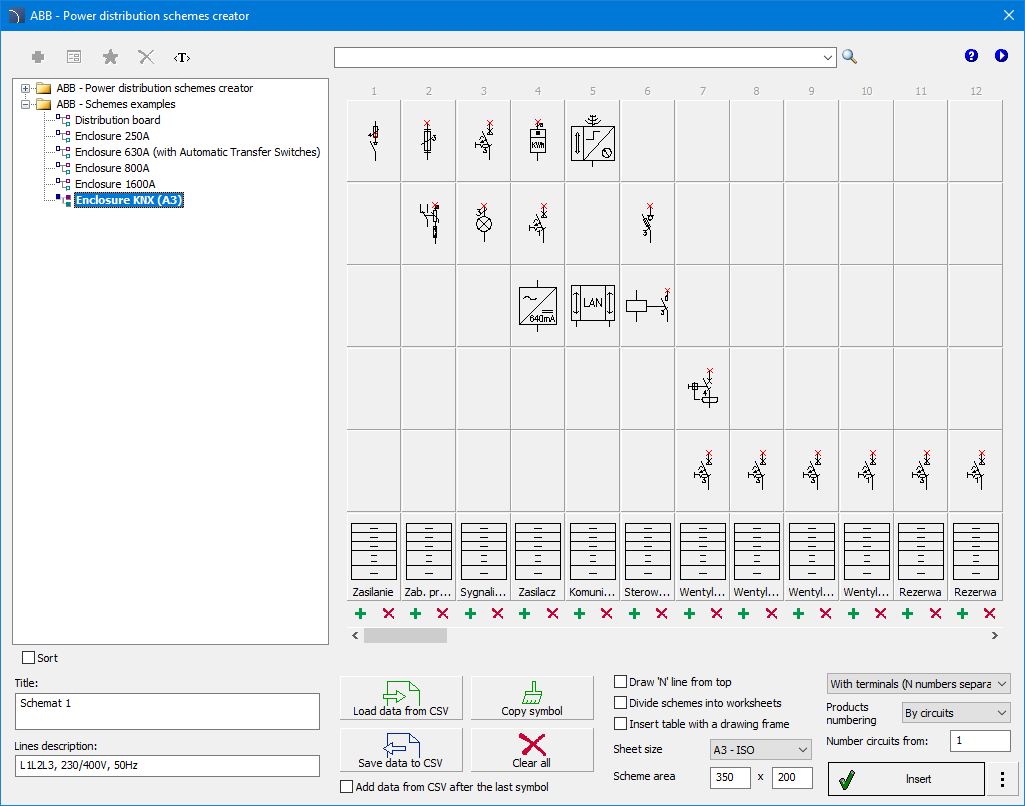
Task: Open Insert button's three-dot options
Action: click(1002, 779)
